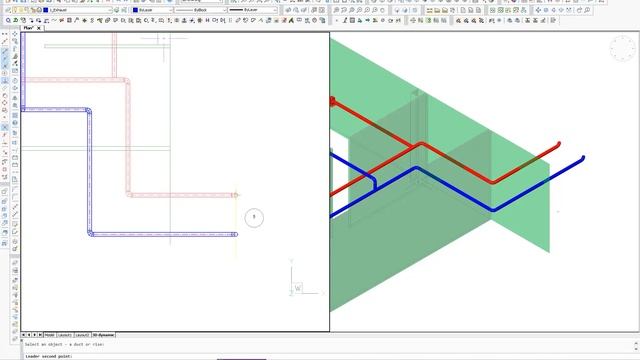Click the first document page icon
The image size is (640, 360).
click(463, 10)
